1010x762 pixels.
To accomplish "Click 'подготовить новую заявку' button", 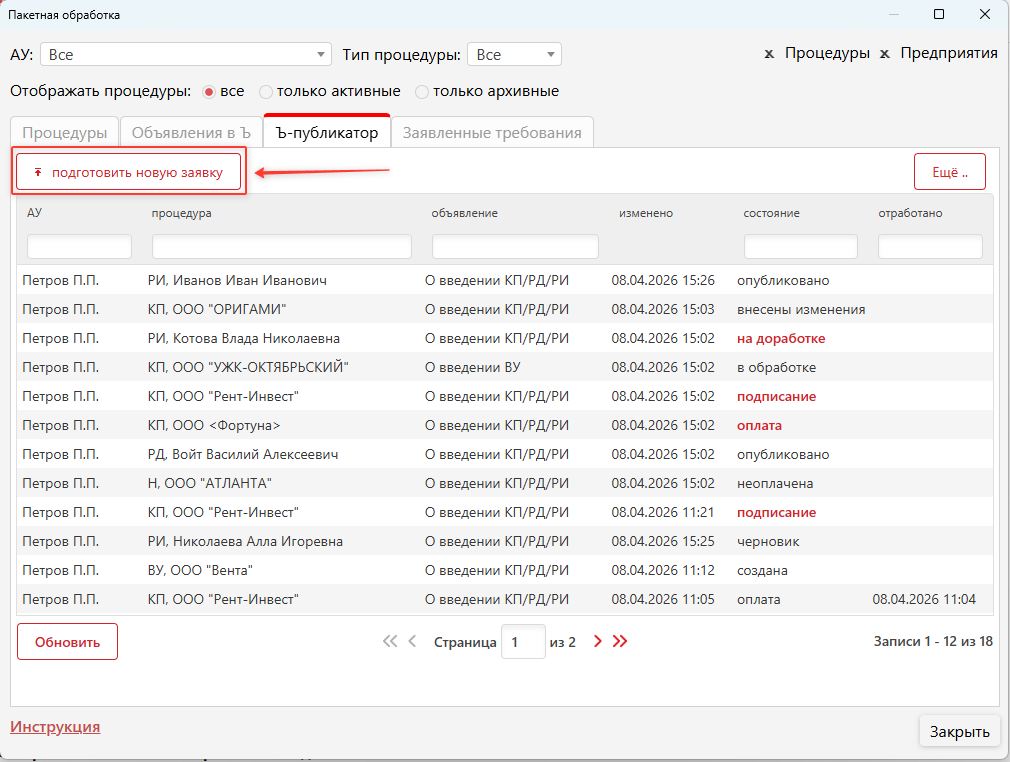I will [x=129, y=172].
